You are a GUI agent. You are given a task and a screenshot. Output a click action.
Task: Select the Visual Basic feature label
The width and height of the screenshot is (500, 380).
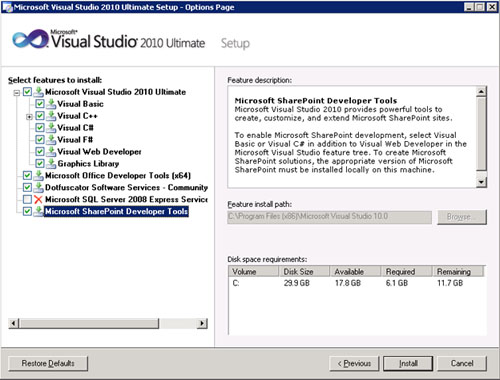(x=80, y=104)
